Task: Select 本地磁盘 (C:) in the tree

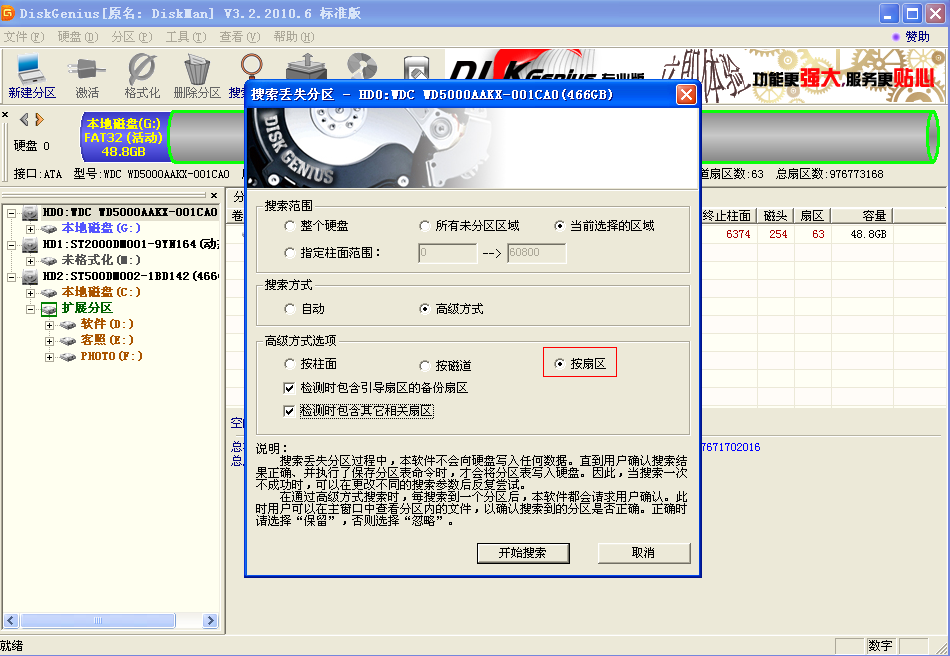Action: [x=101, y=293]
